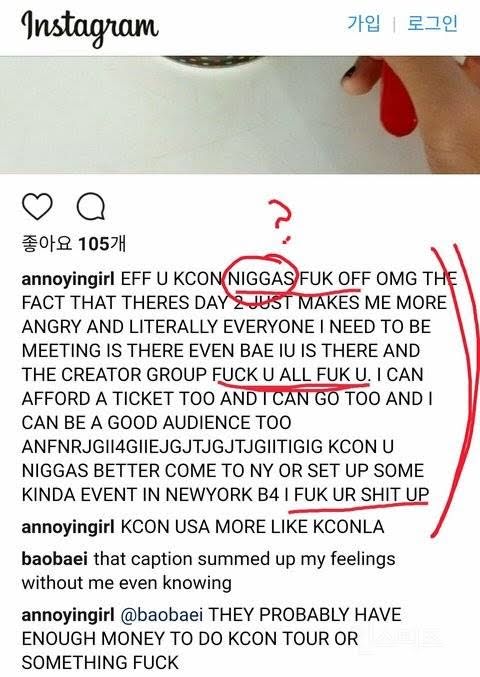The width and height of the screenshot is (480, 677).
Task: Click annoyingirl username next to KCON USA comment
Action: pos(68,527)
